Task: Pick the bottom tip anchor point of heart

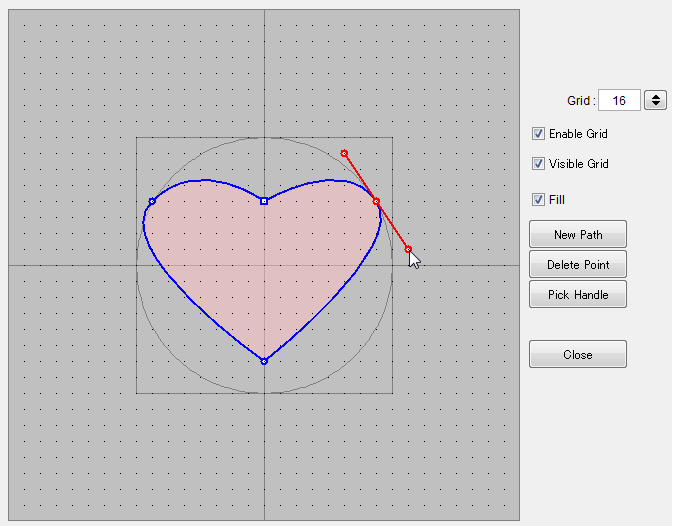Action: pyautogui.click(x=264, y=361)
